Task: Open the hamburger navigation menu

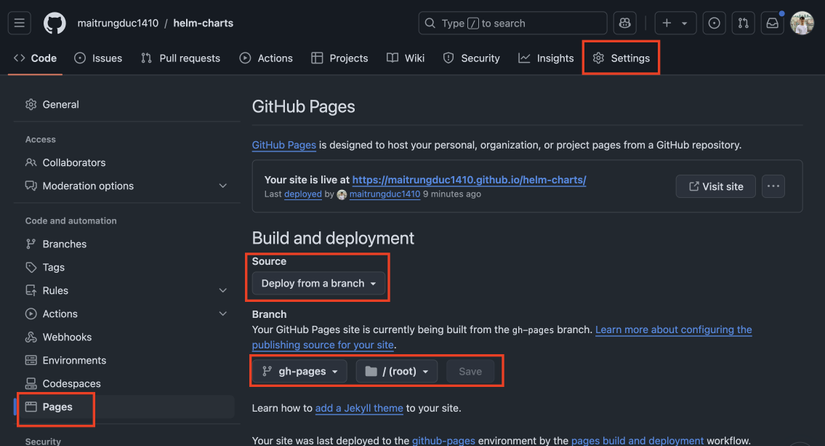Action: coord(19,23)
